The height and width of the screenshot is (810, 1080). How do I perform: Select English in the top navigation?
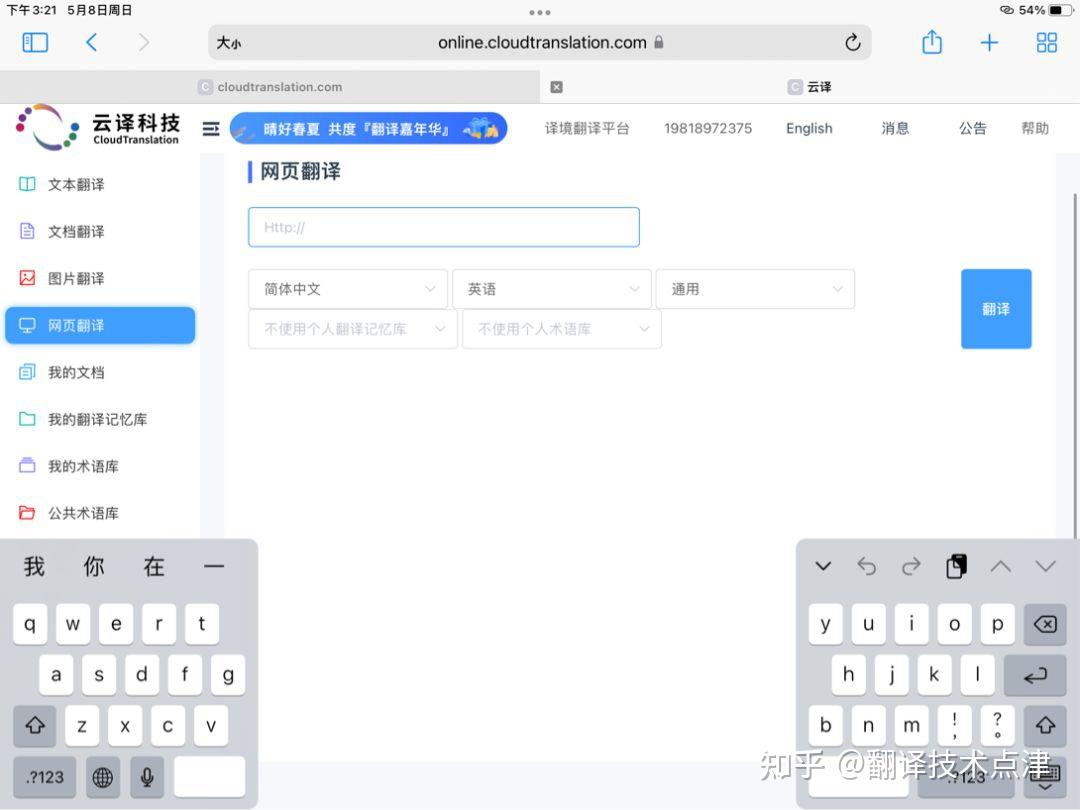[808, 128]
